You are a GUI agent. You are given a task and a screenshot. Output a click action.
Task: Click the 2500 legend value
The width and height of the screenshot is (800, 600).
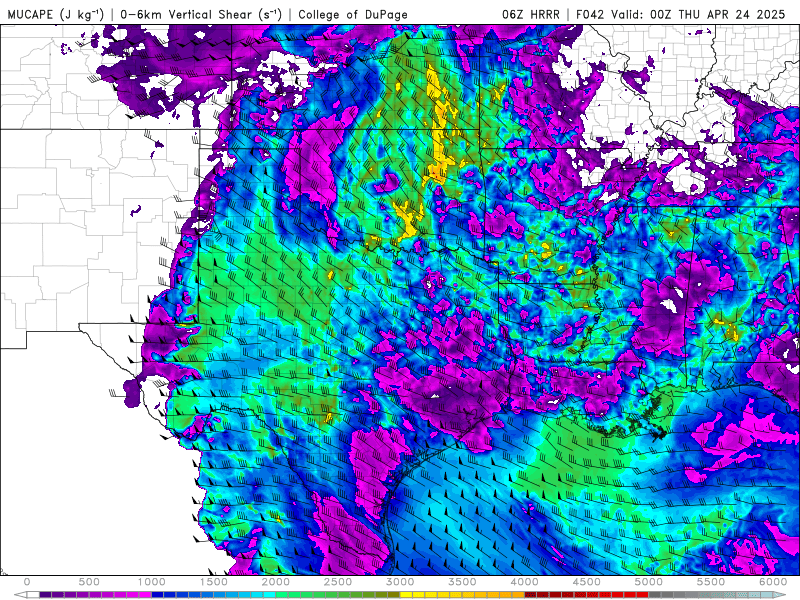(338, 582)
